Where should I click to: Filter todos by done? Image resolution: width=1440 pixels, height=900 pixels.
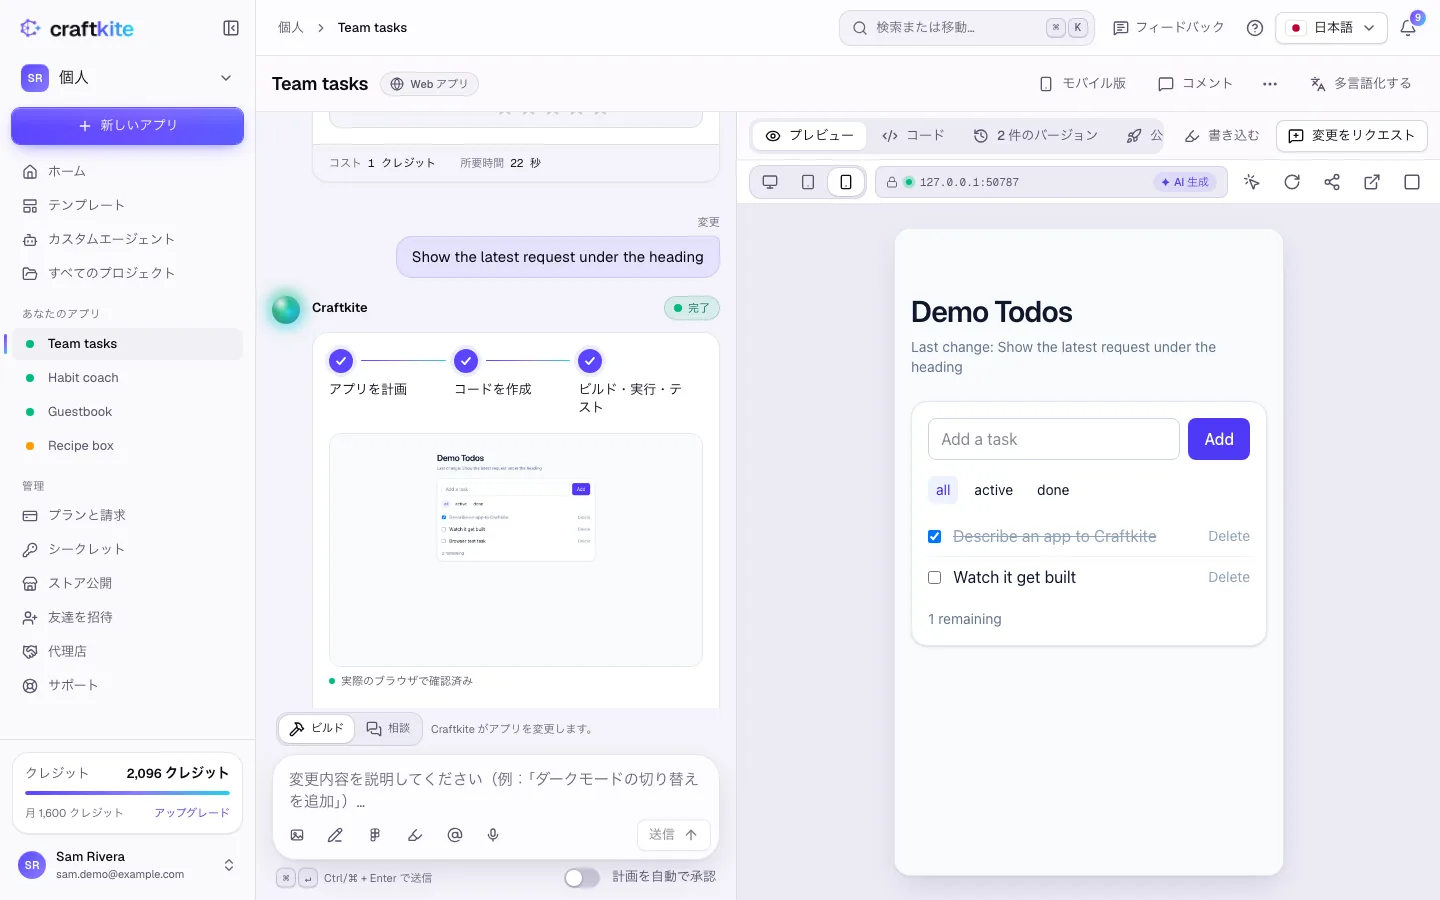(1053, 490)
